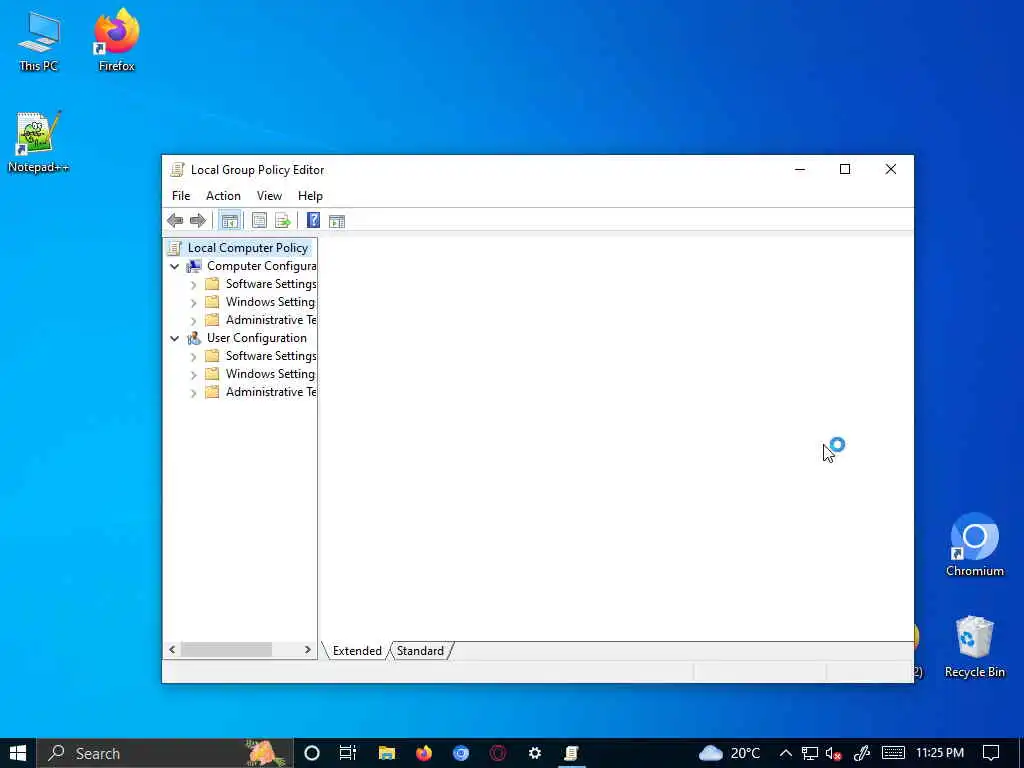Launch Firefox from the taskbar
Image resolution: width=1024 pixels, height=768 pixels.
pos(424,753)
